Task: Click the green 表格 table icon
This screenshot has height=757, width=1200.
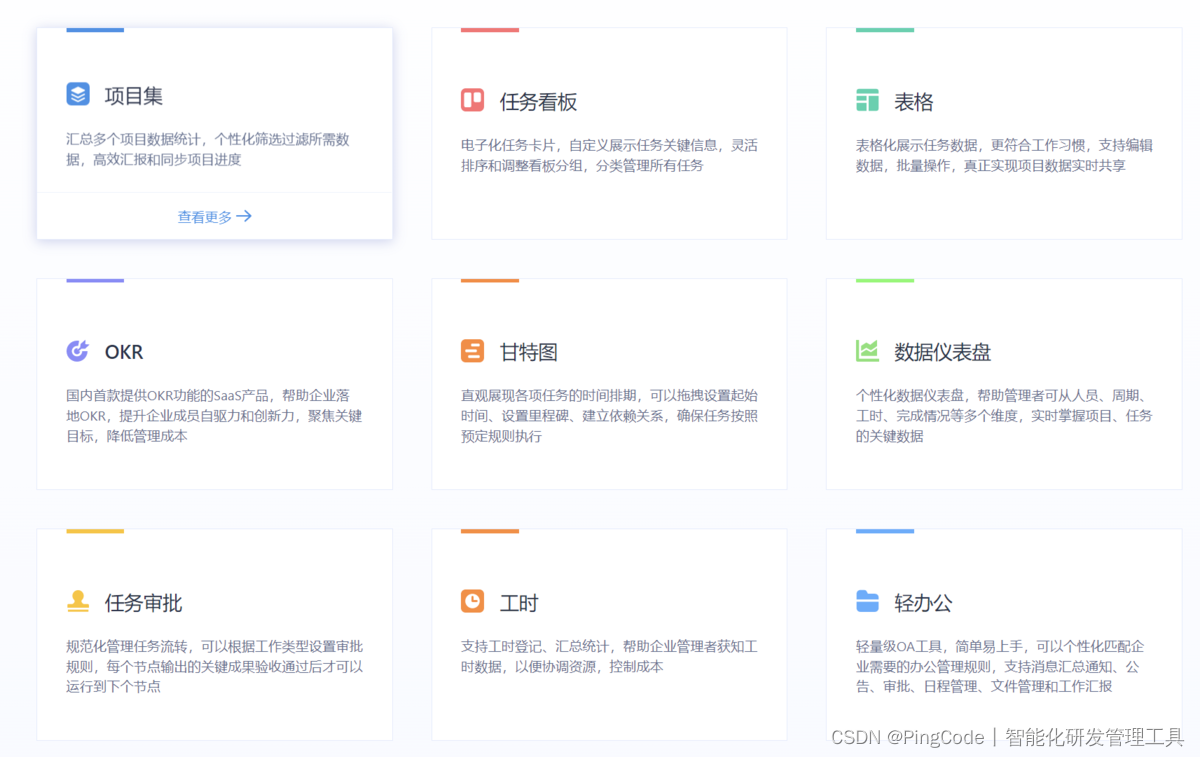Action: pyautogui.click(x=867, y=100)
